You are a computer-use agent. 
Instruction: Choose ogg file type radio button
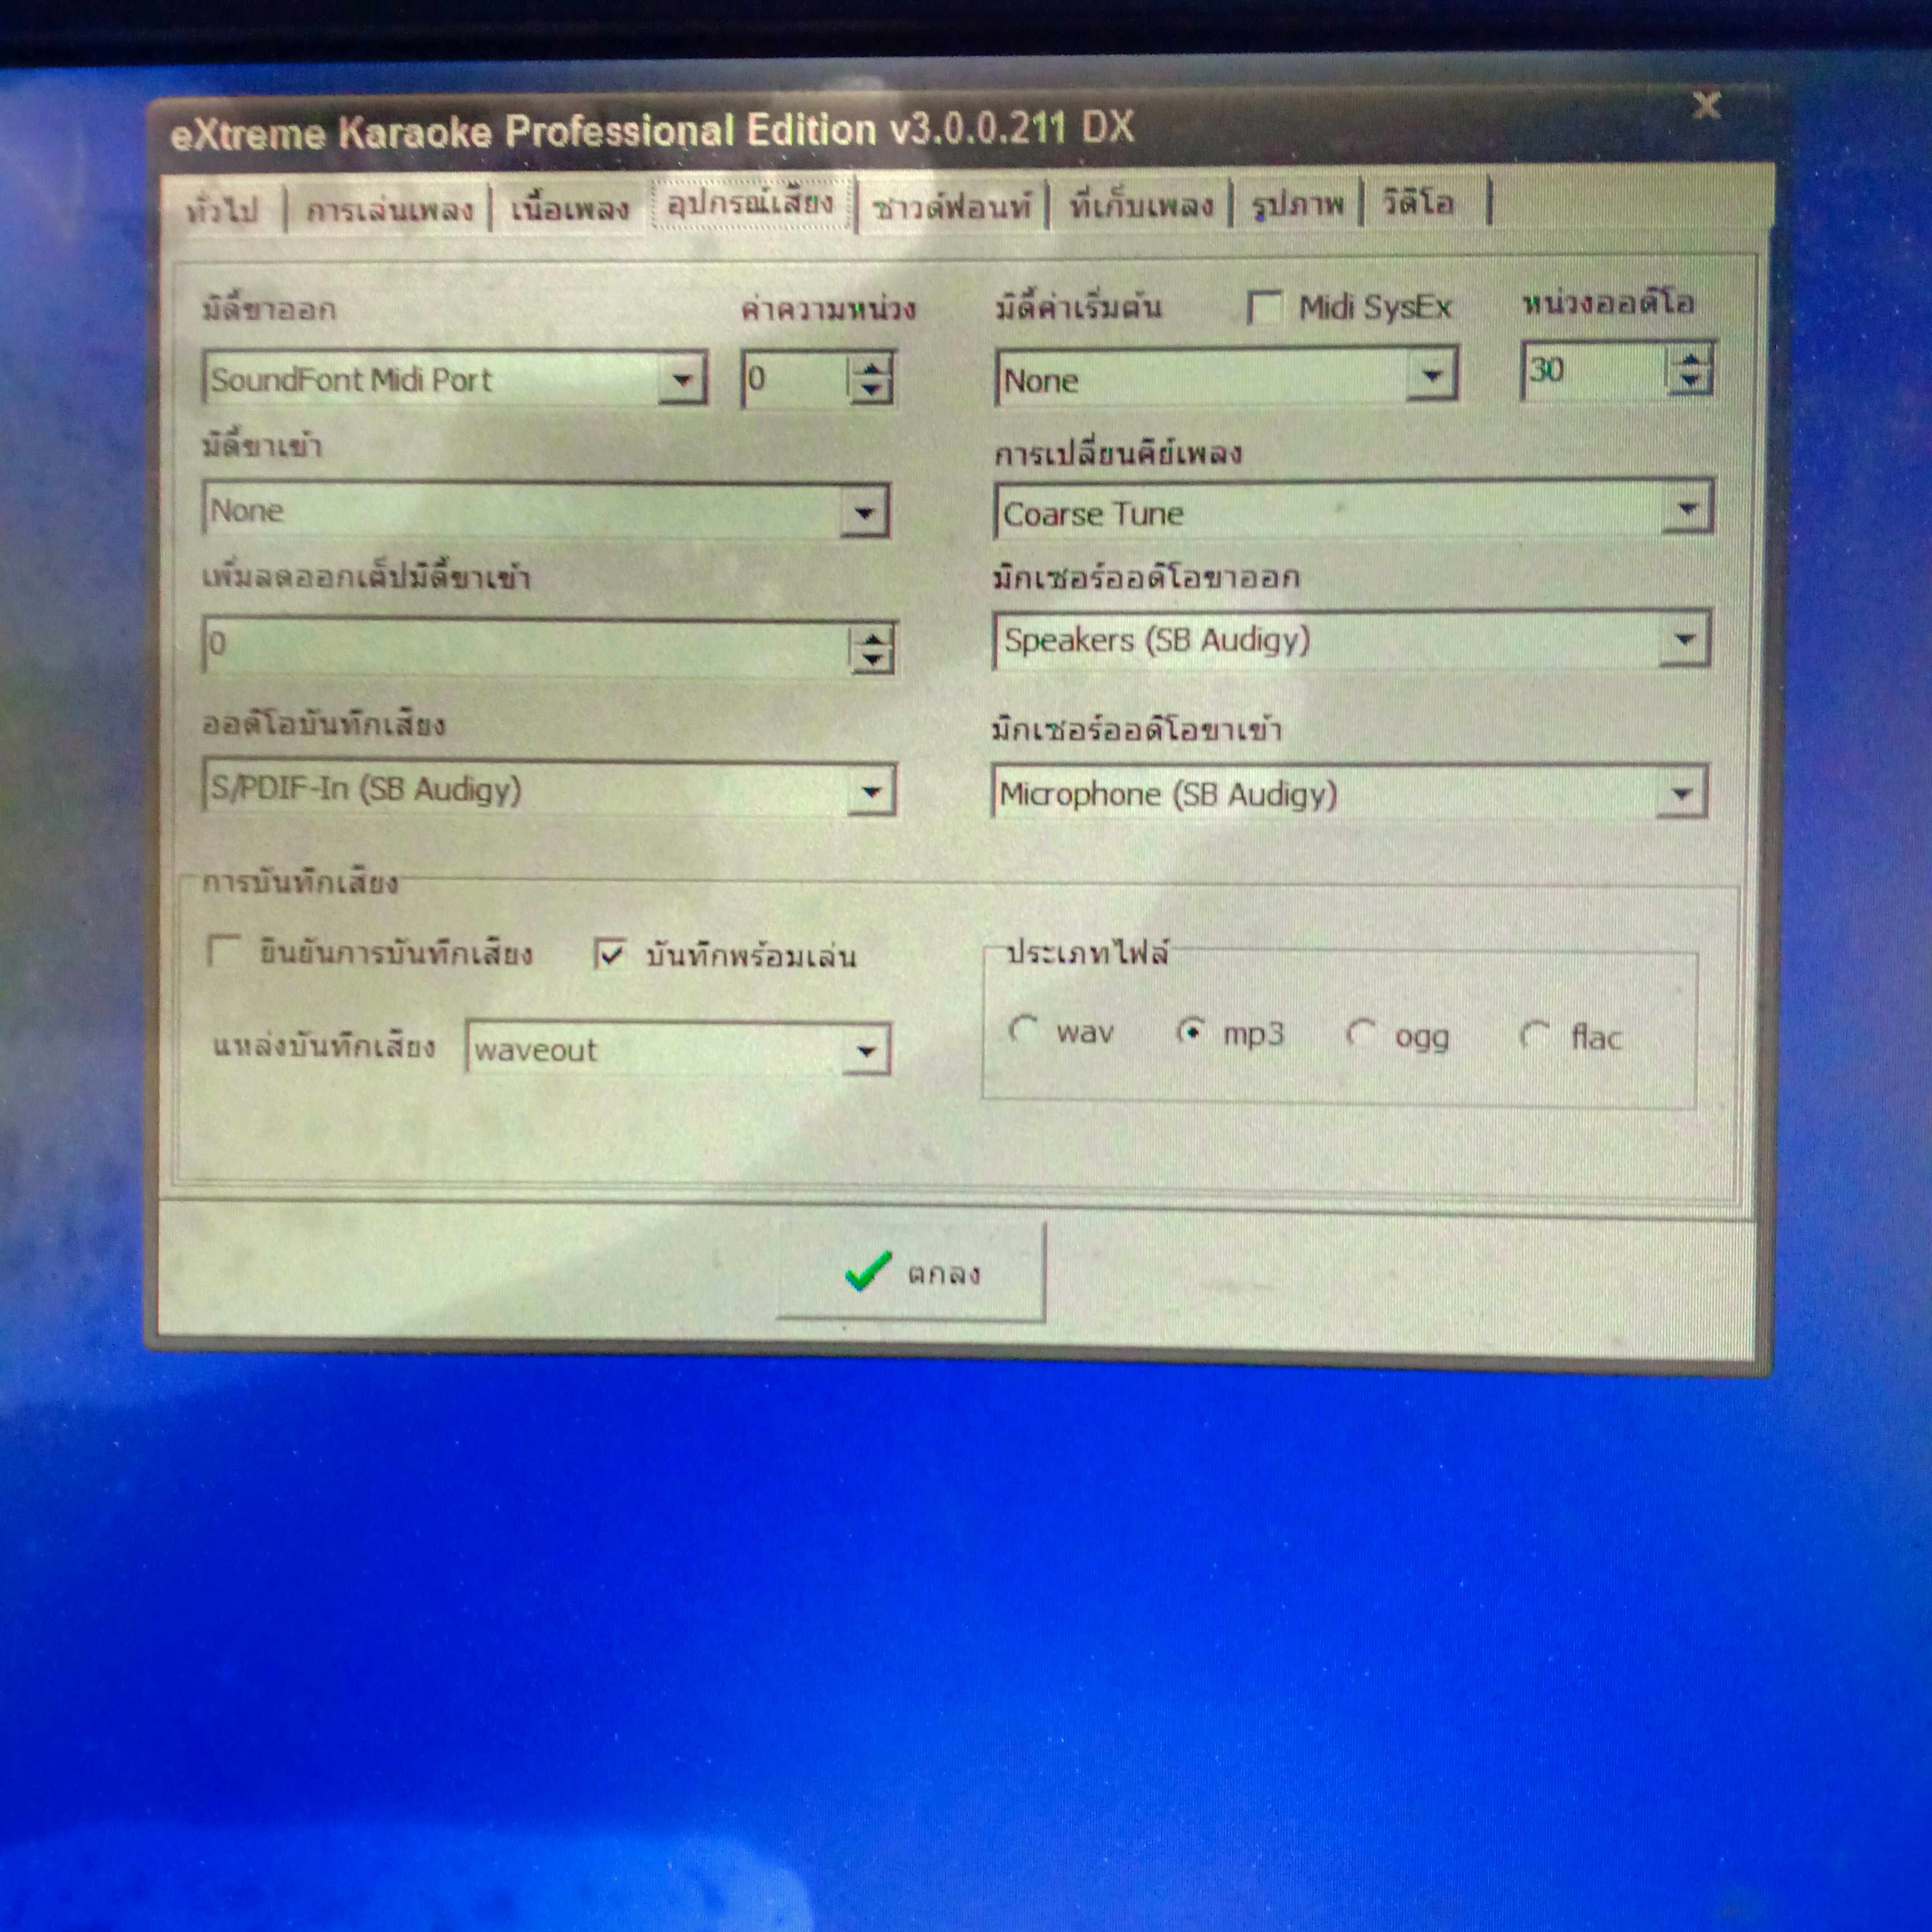[1361, 1033]
